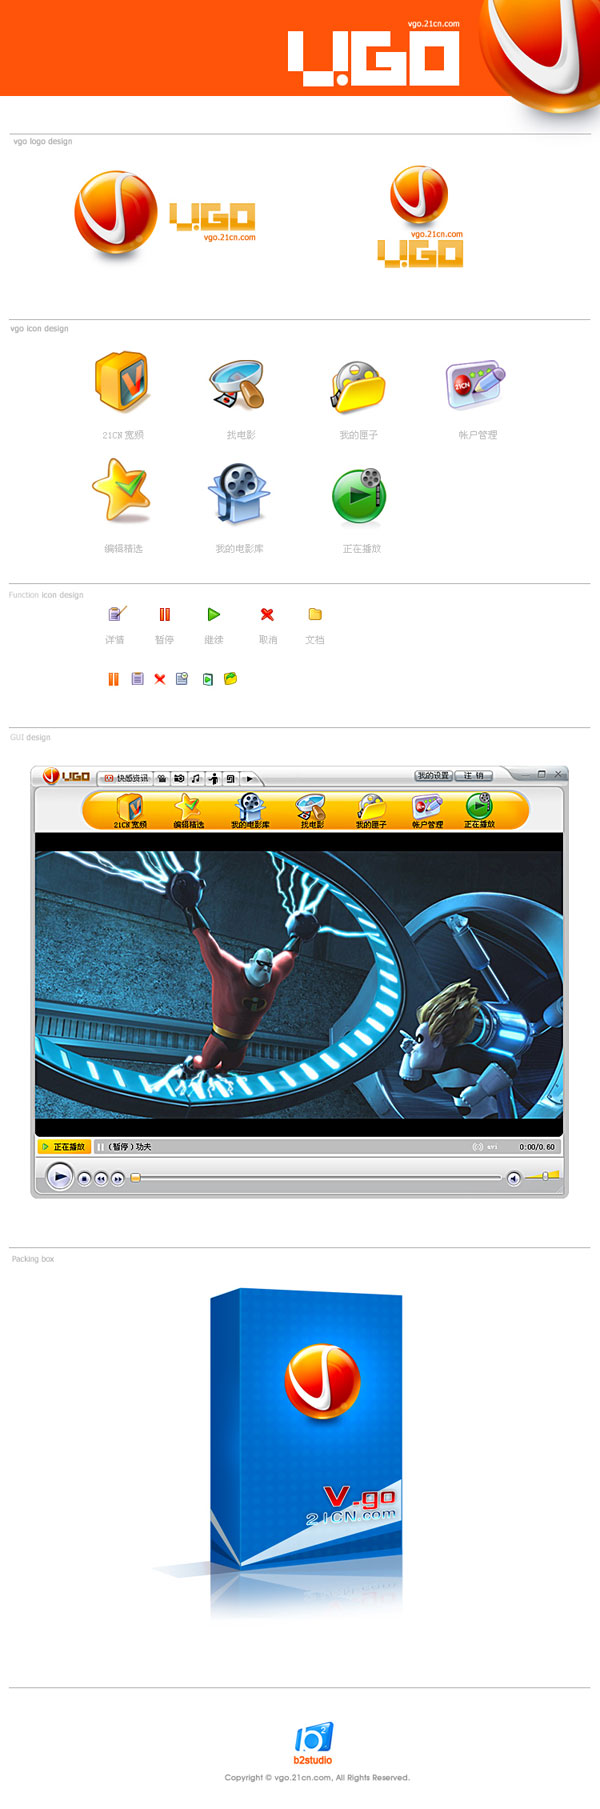This screenshot has height=1809, width=600.
Task: Open 帐户管理 in the player's orange navigation bar
Action: coord(427,810)
